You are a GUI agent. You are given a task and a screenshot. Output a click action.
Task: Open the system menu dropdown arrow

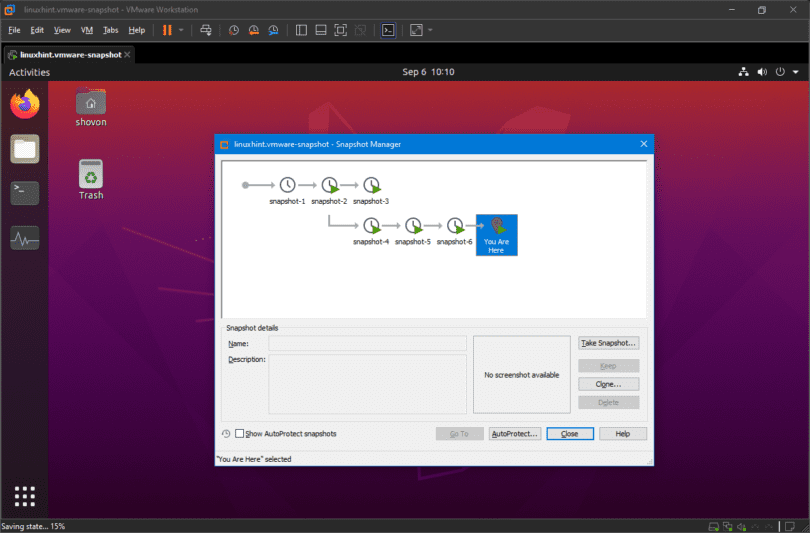tap(796, 72)
